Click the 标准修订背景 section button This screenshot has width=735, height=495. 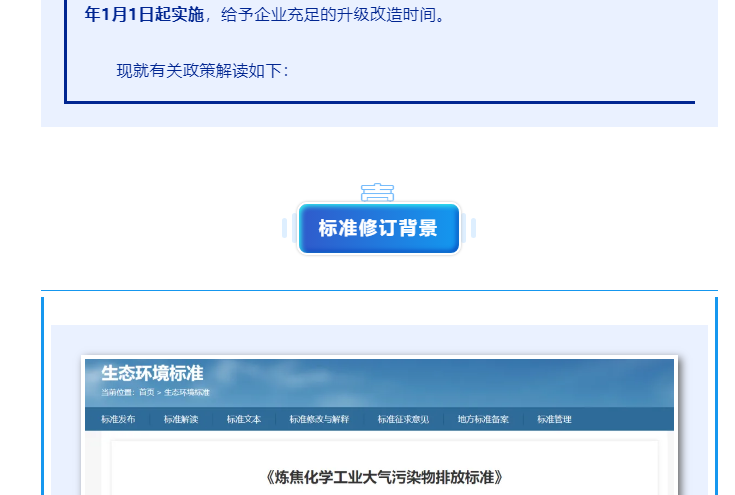pos(378,228)
